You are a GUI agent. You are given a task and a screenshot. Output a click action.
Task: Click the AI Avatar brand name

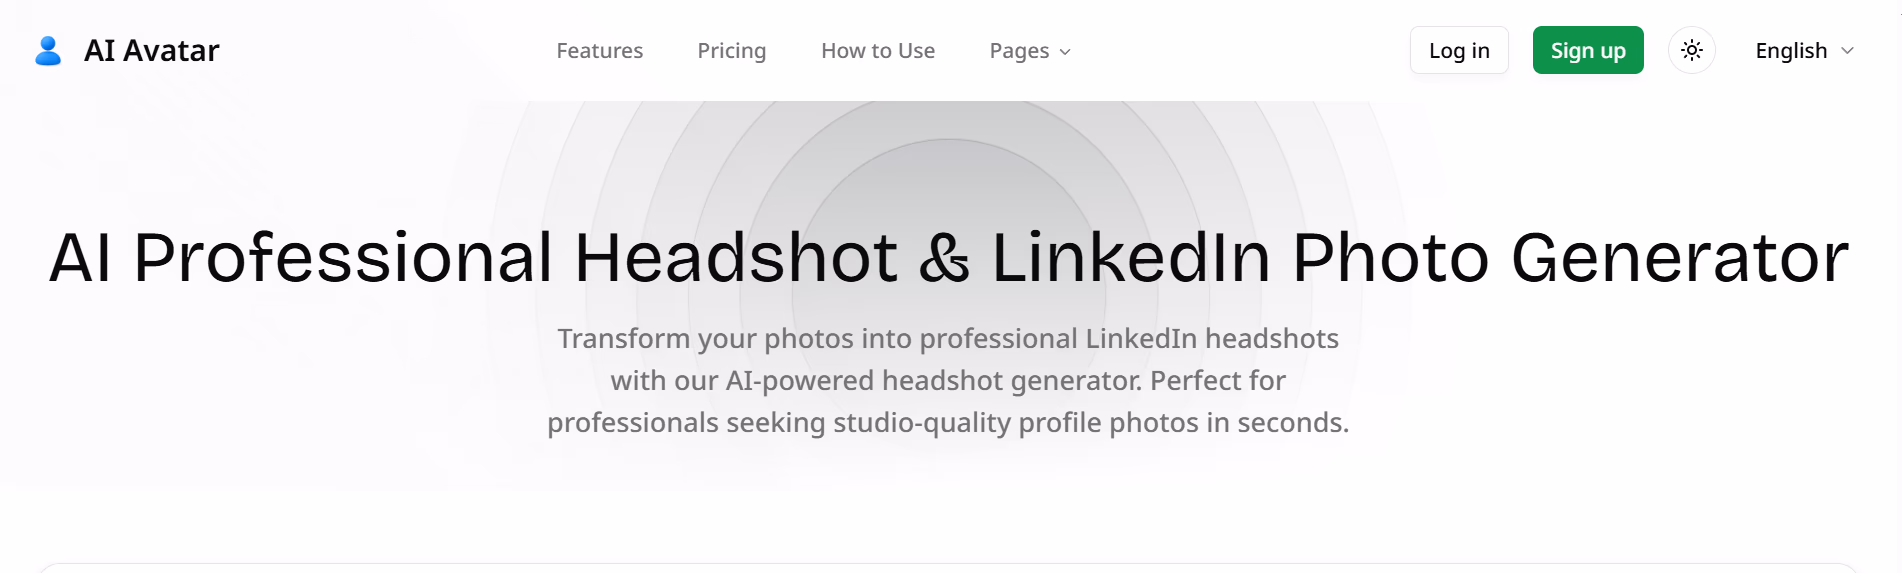pos(151,51)
